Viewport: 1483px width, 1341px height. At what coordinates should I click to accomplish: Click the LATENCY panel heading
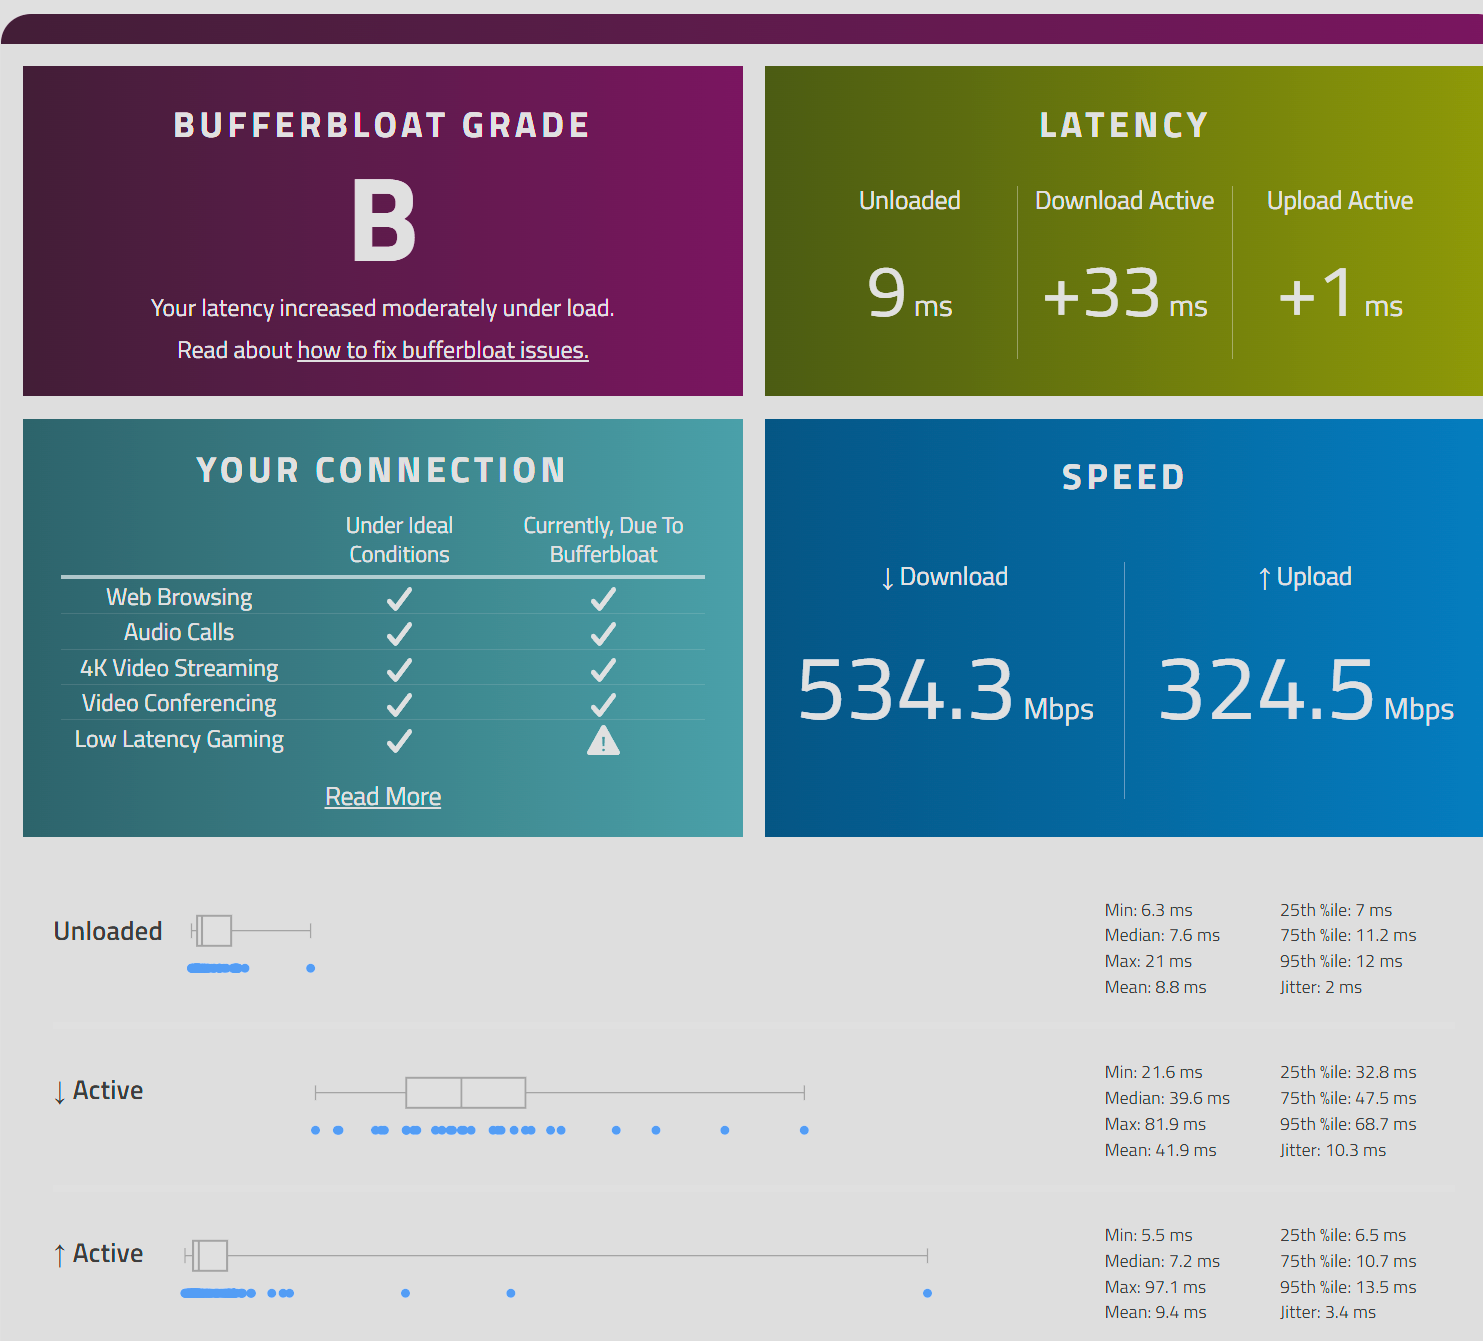(x=1124, y=125)
